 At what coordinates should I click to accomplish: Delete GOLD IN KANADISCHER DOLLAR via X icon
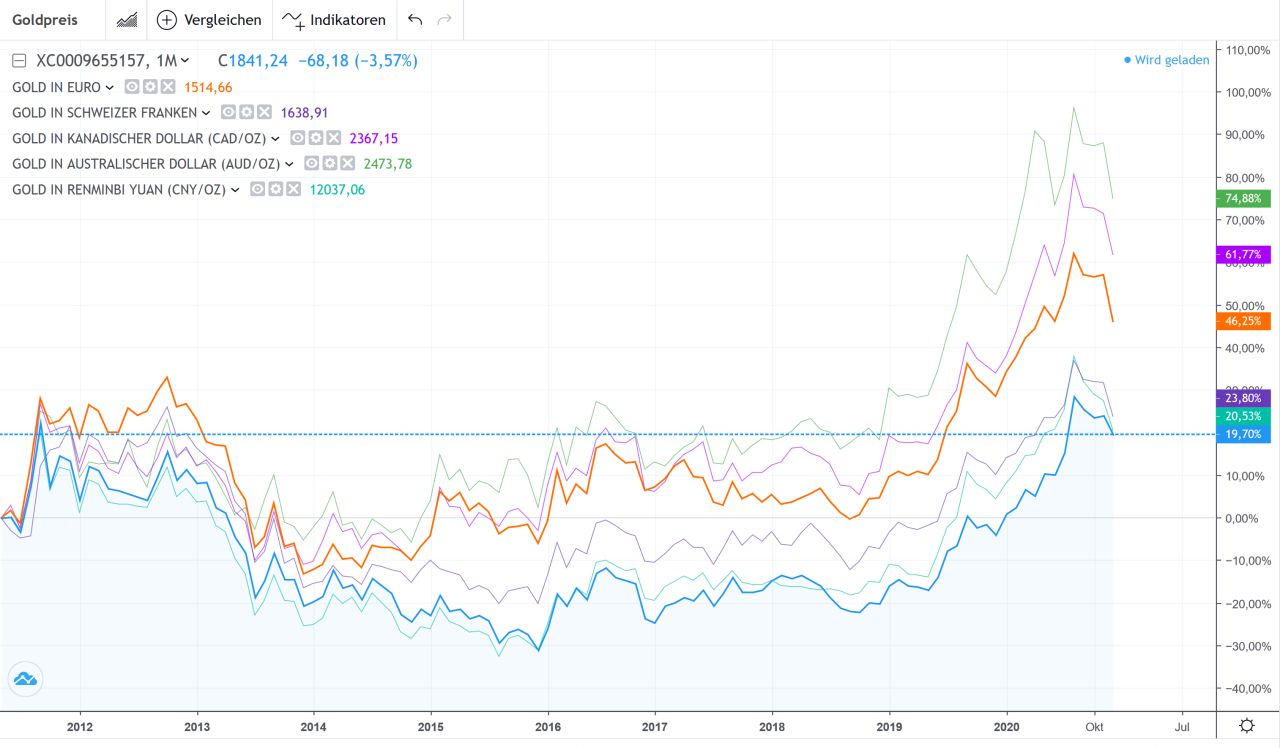coord(334,138)
